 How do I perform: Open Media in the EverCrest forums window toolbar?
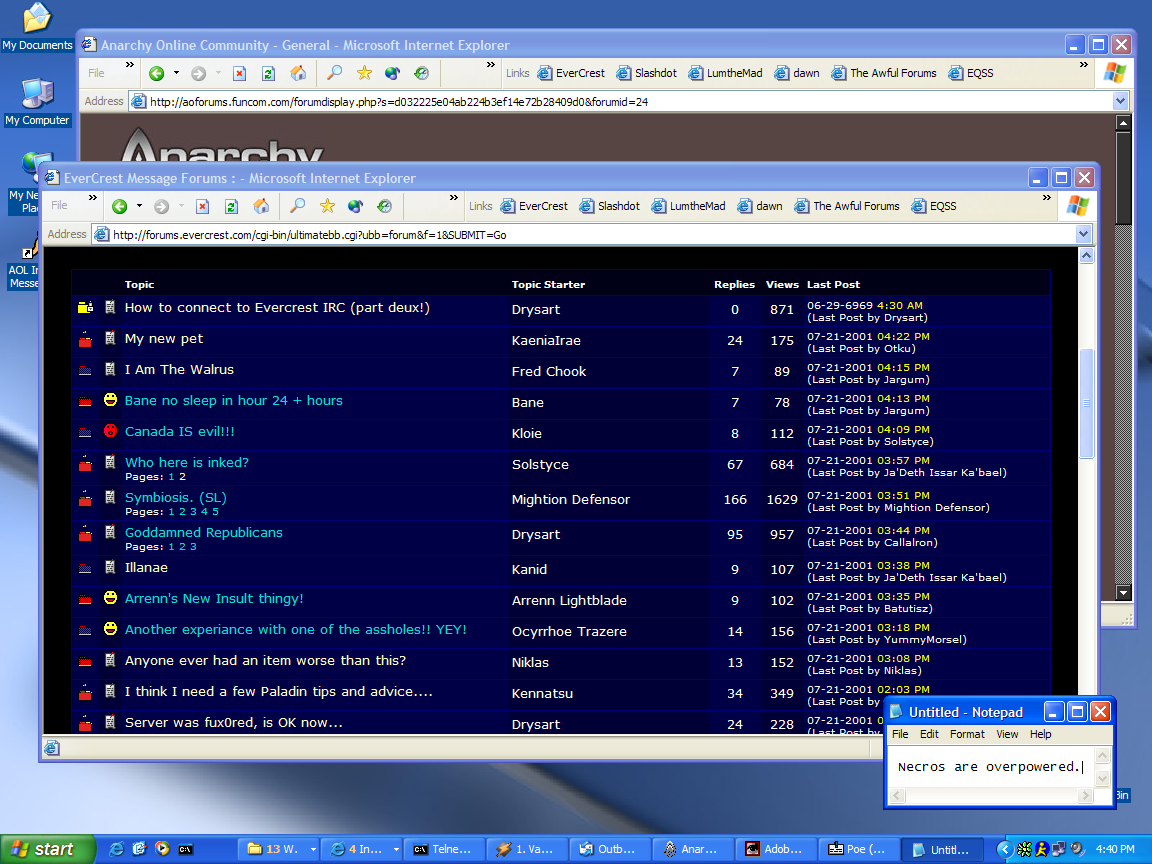click(x=356, y=206)
